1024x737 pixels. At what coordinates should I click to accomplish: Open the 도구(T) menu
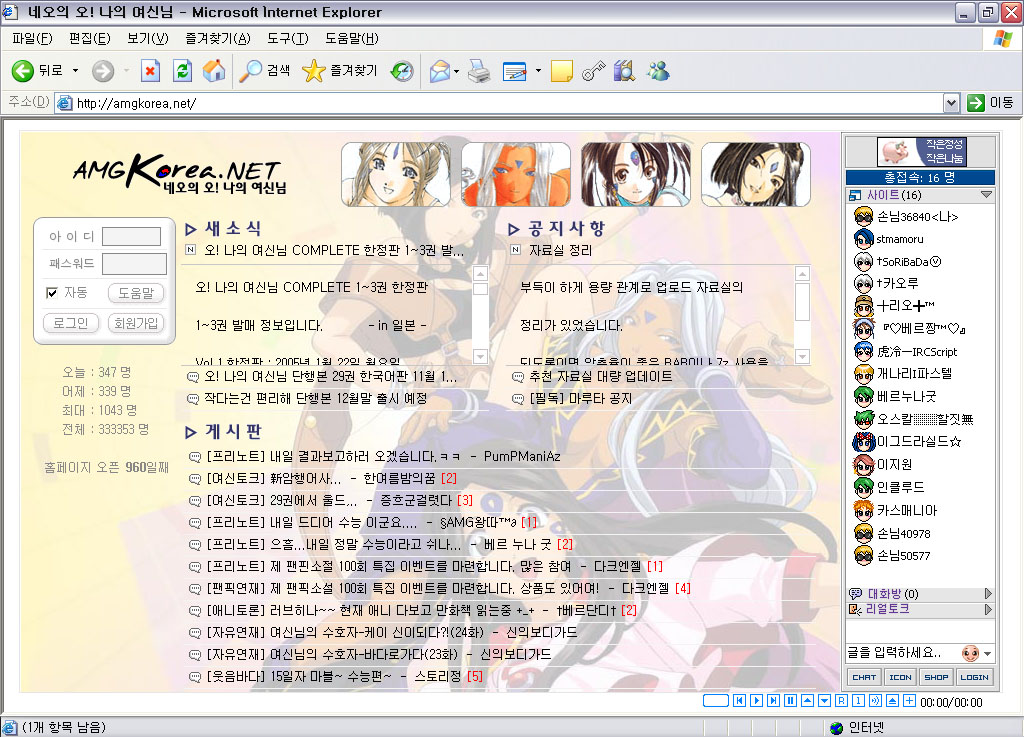(x=287, y=39)
